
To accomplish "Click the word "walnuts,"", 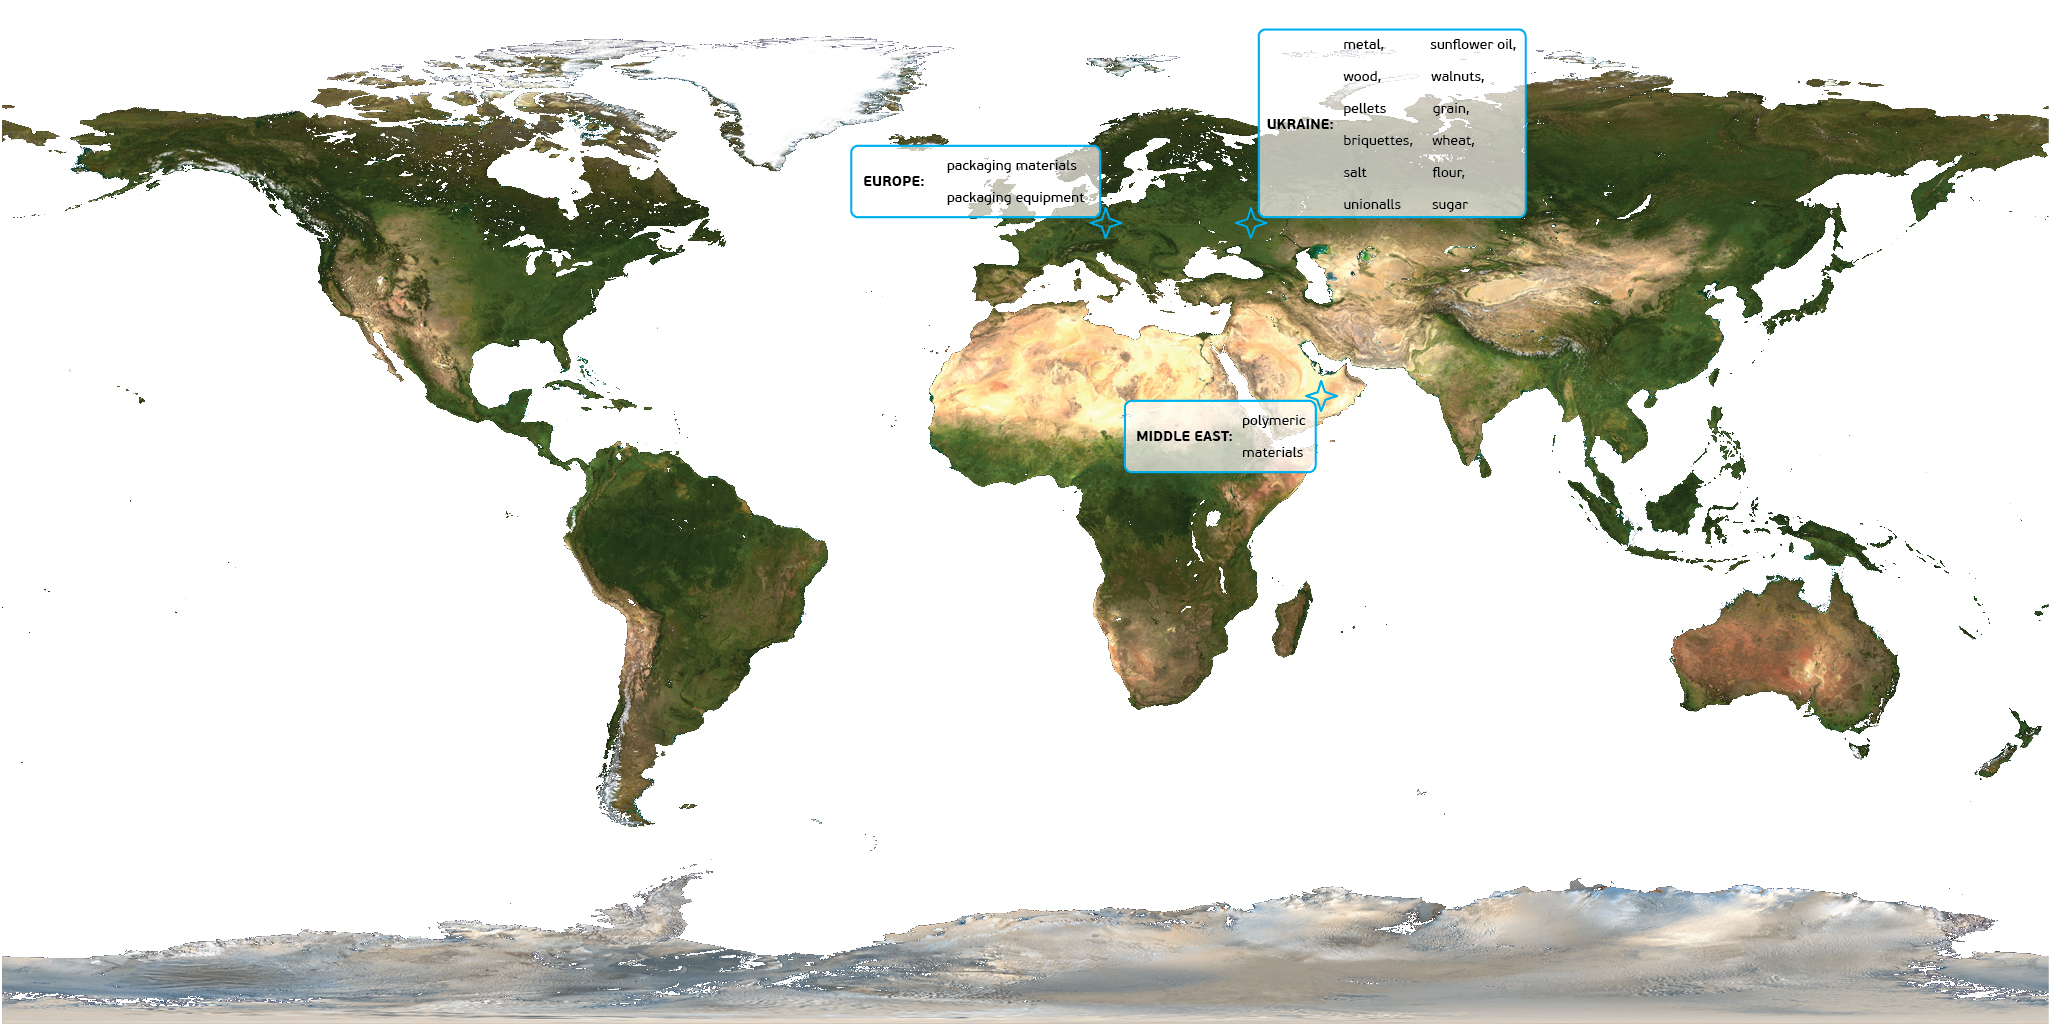I will click(x=1457, y=77).
